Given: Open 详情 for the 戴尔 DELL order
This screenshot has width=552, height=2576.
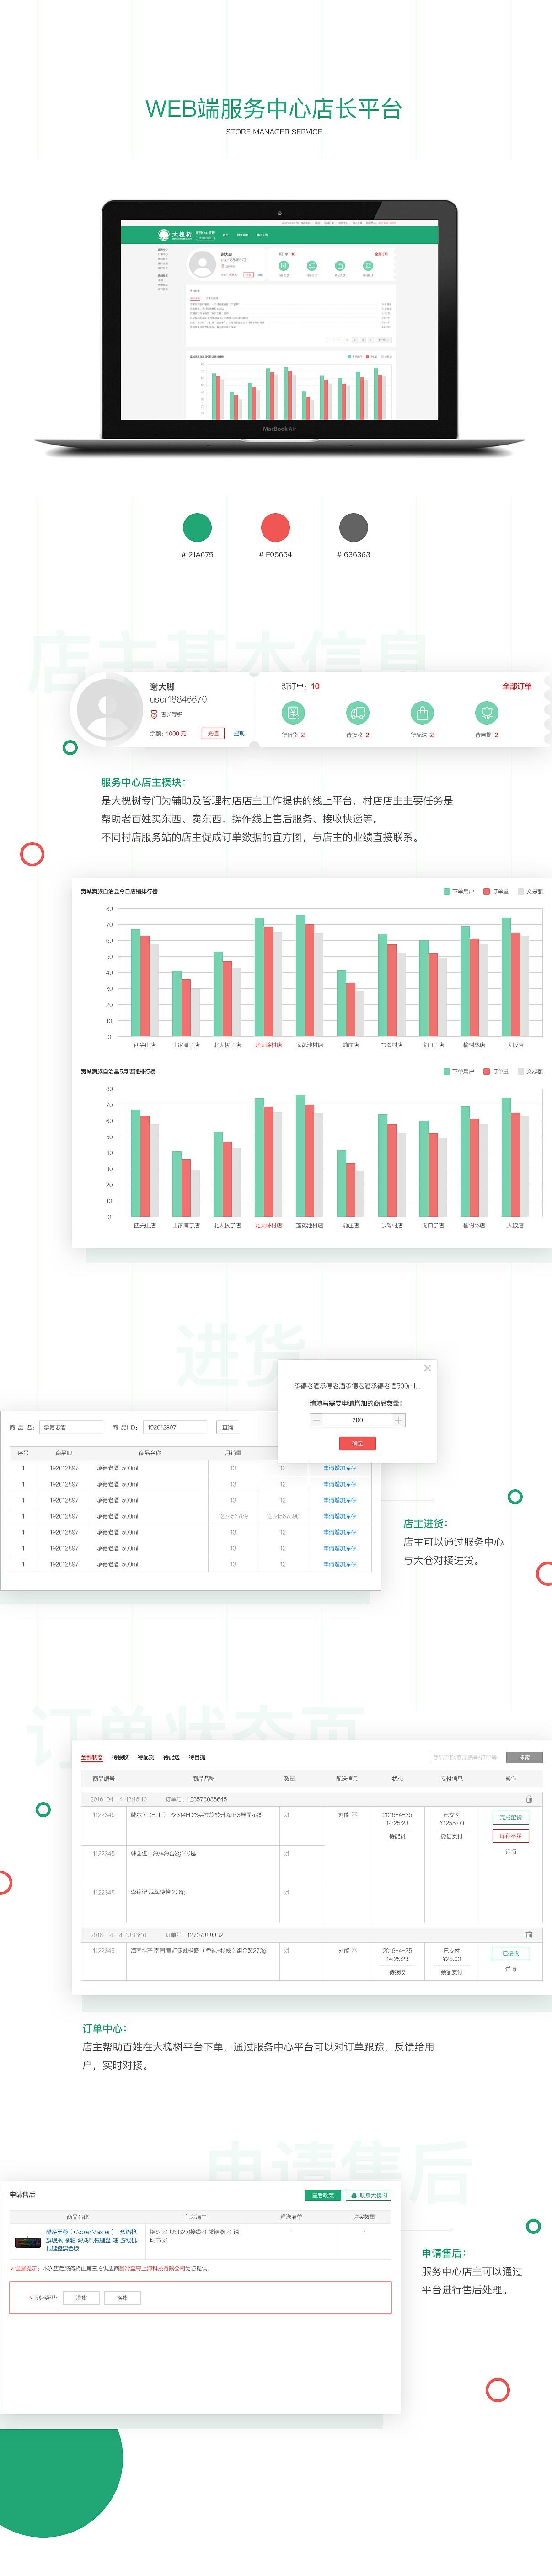Looking at the screenshot, I should click(511, 1852).
